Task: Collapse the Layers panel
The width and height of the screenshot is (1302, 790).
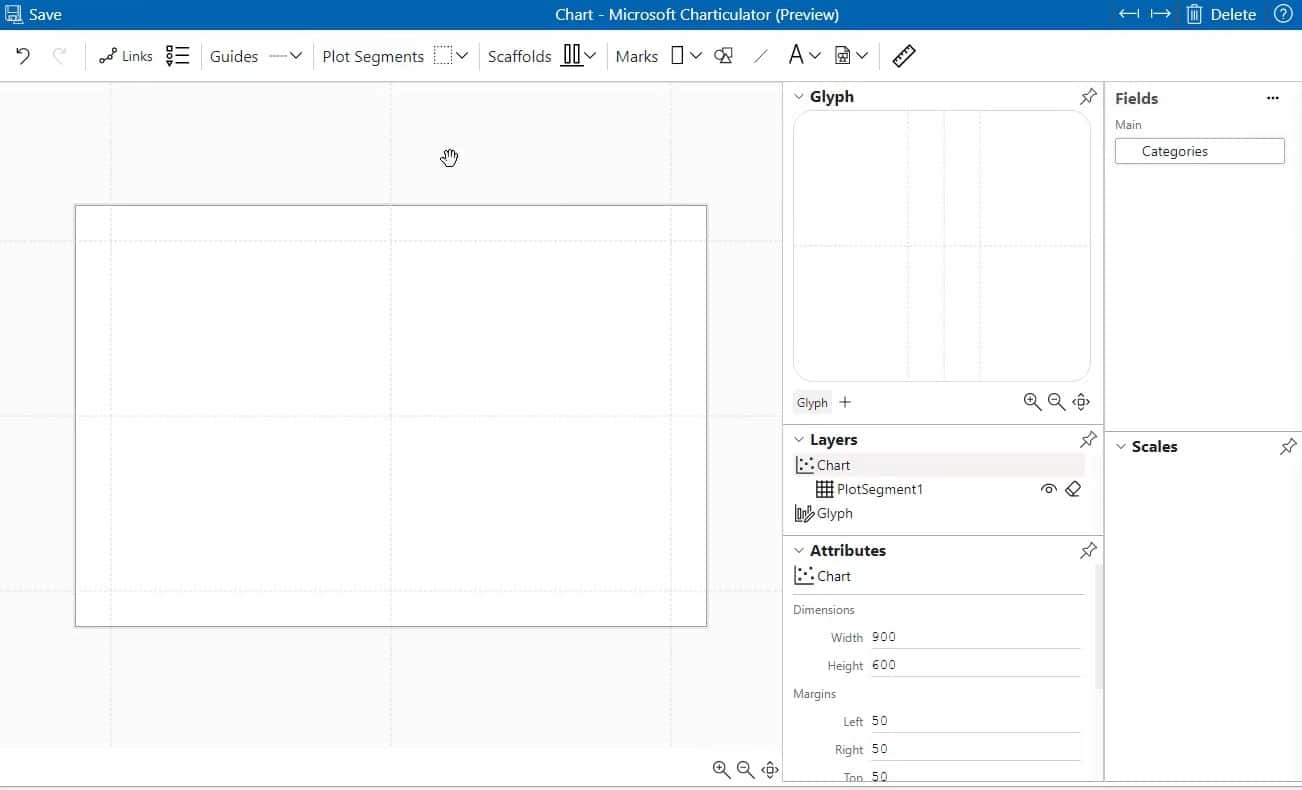Action: (799, 440)
